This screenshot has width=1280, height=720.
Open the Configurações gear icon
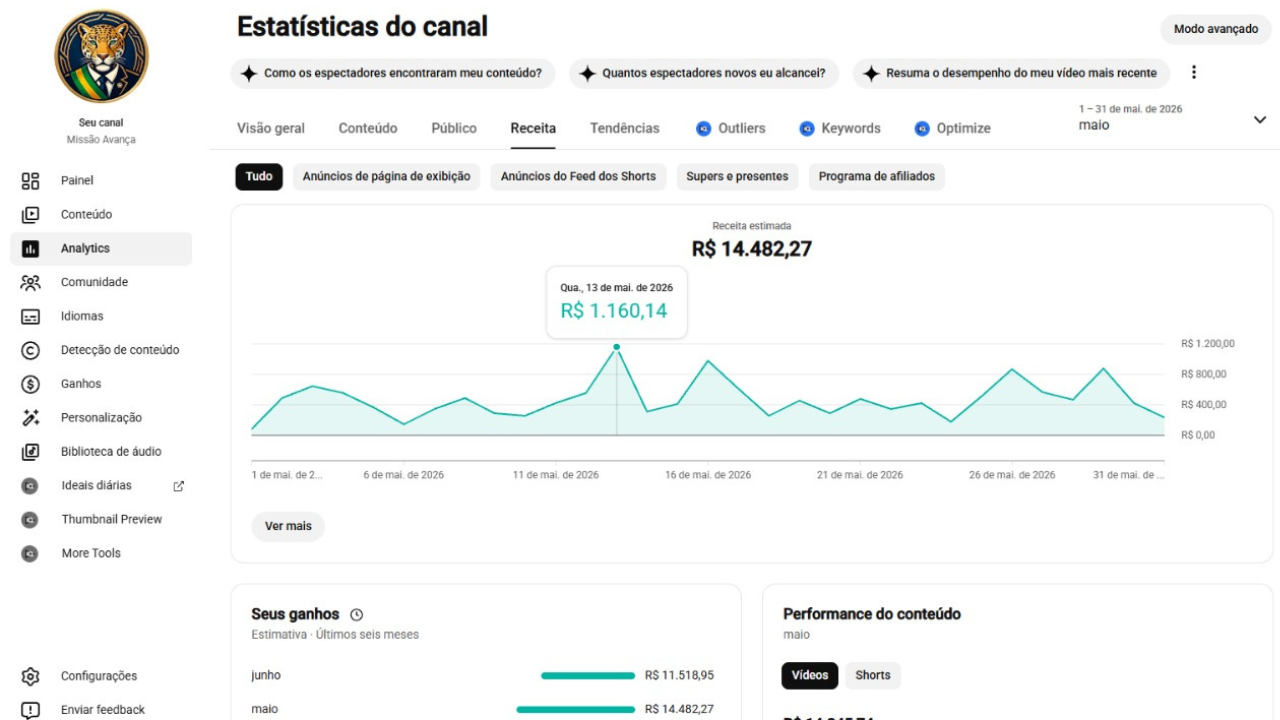click(x=30, y=677)
